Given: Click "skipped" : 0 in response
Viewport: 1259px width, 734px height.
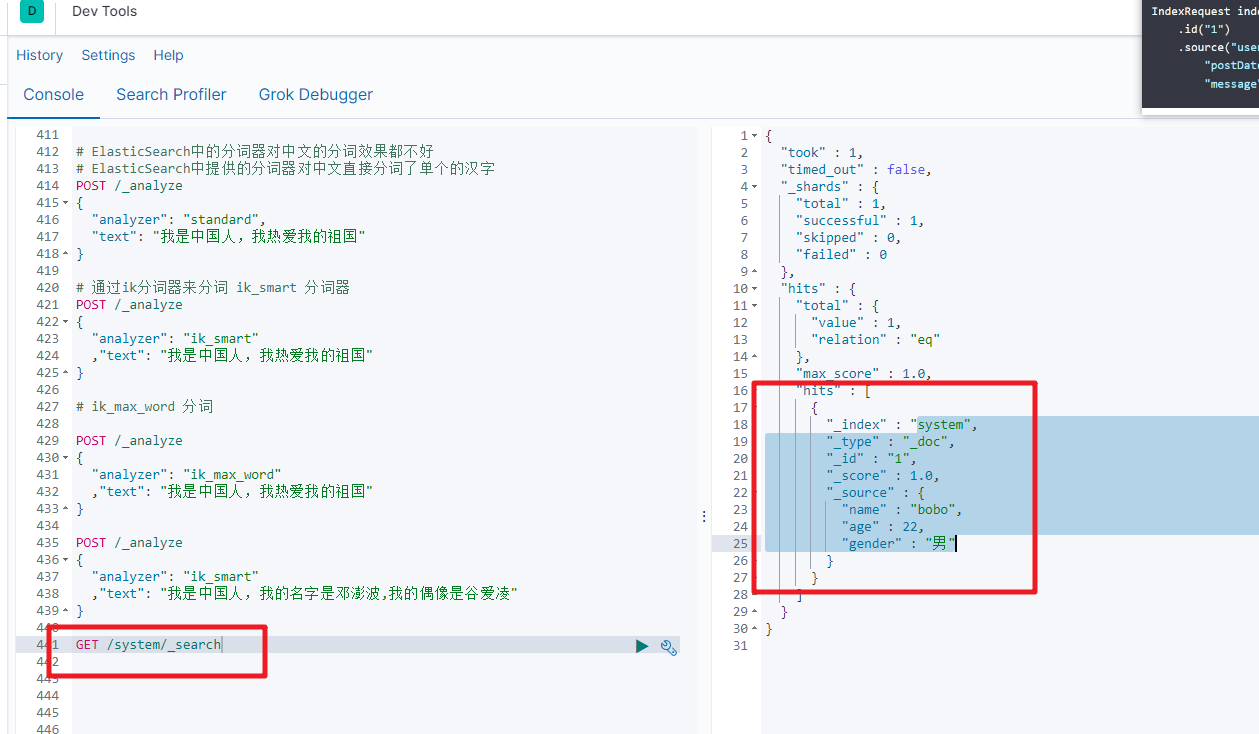Looking at the screenshot, I should coord(848,237).
